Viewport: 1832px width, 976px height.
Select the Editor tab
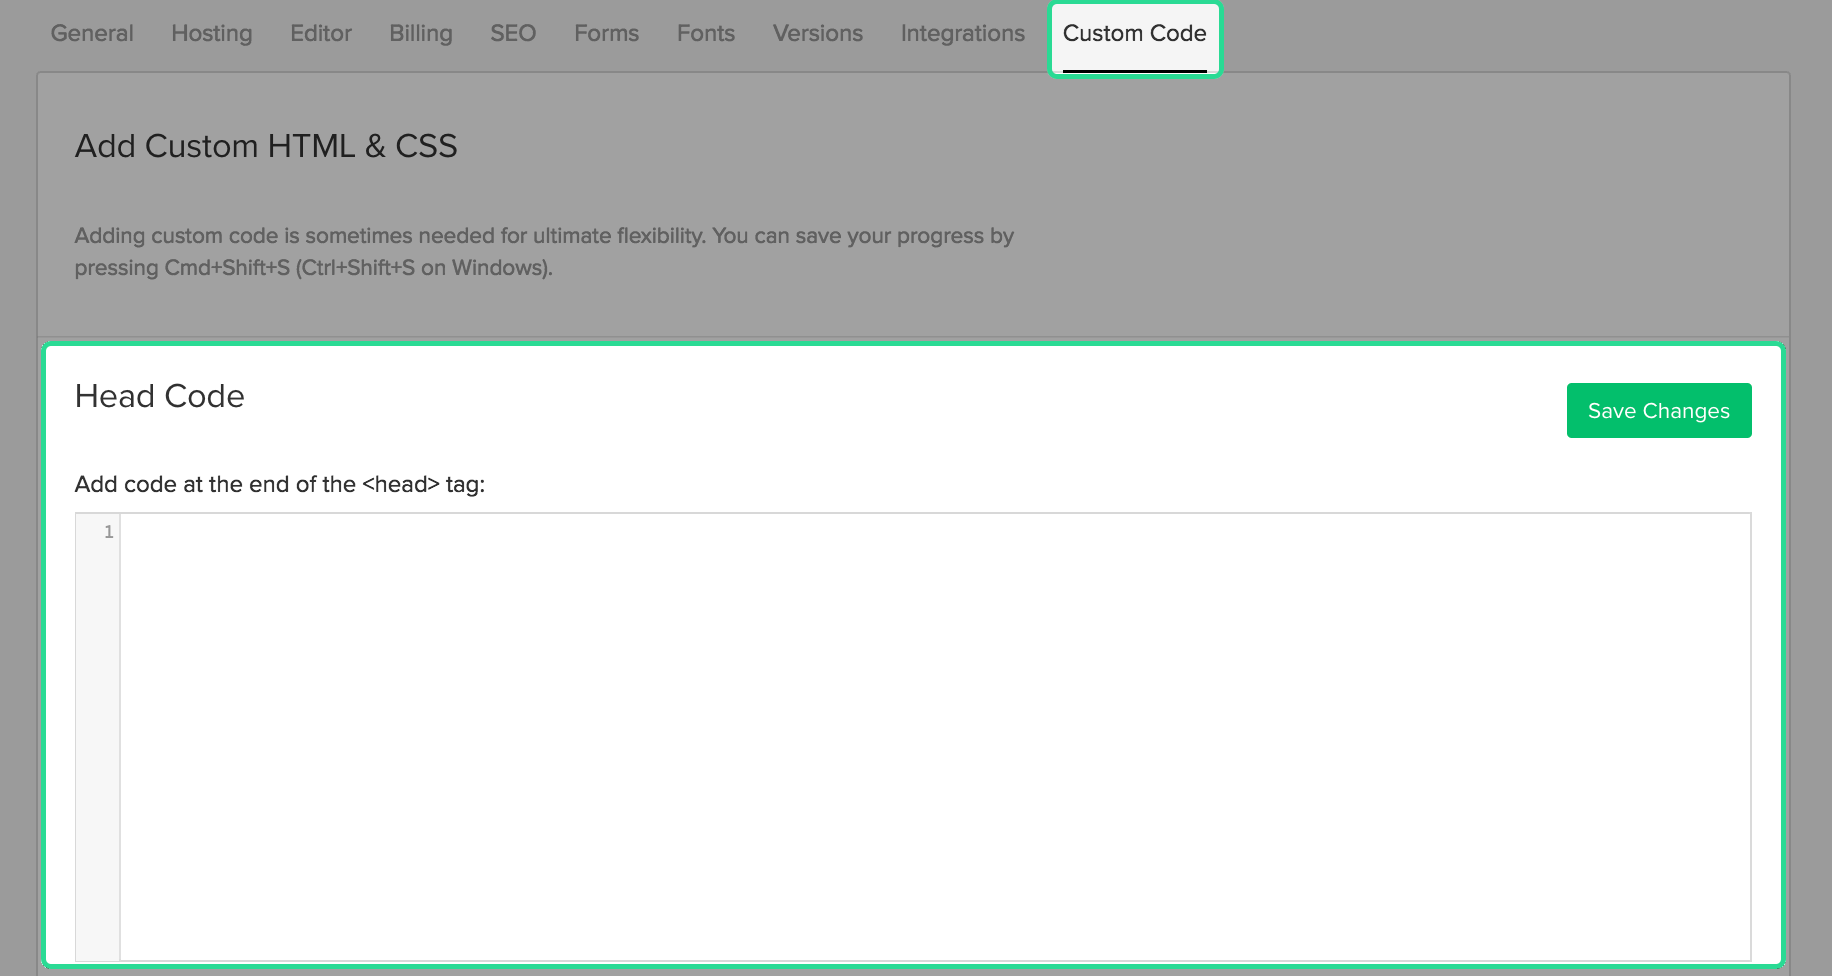click(320, 33)
